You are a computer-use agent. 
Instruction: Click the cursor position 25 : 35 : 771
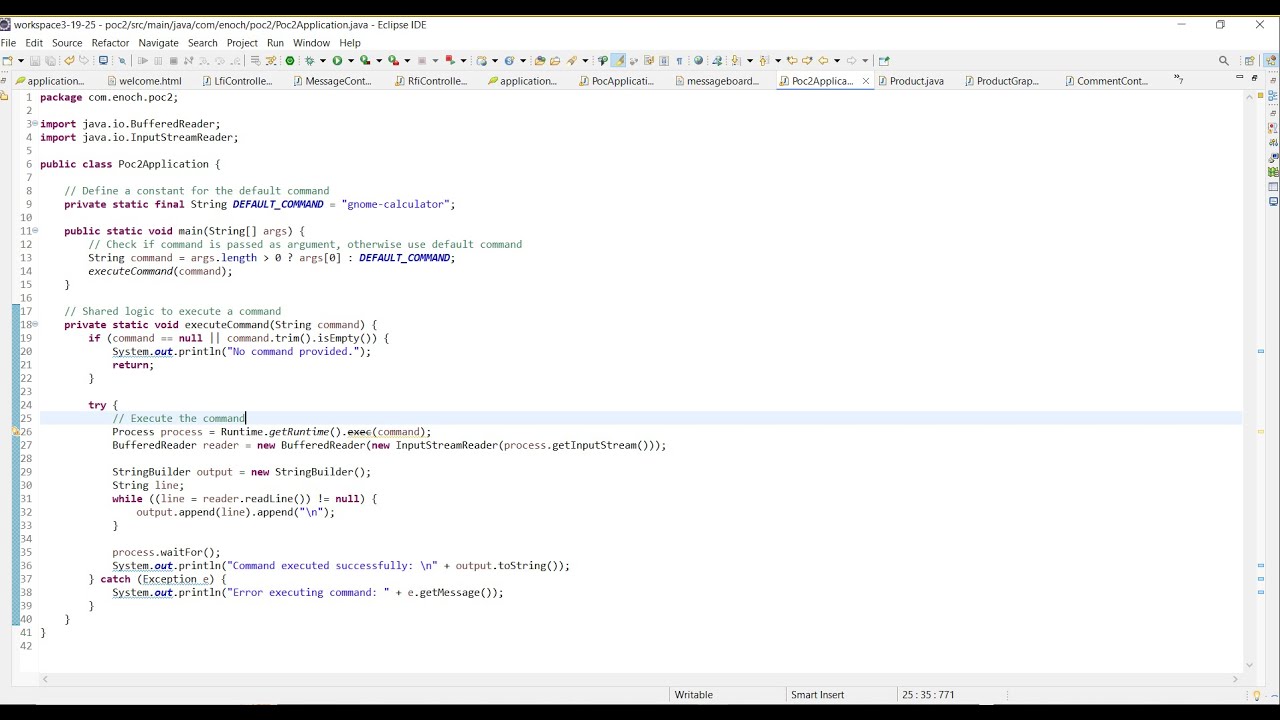[x=928, y=695]
